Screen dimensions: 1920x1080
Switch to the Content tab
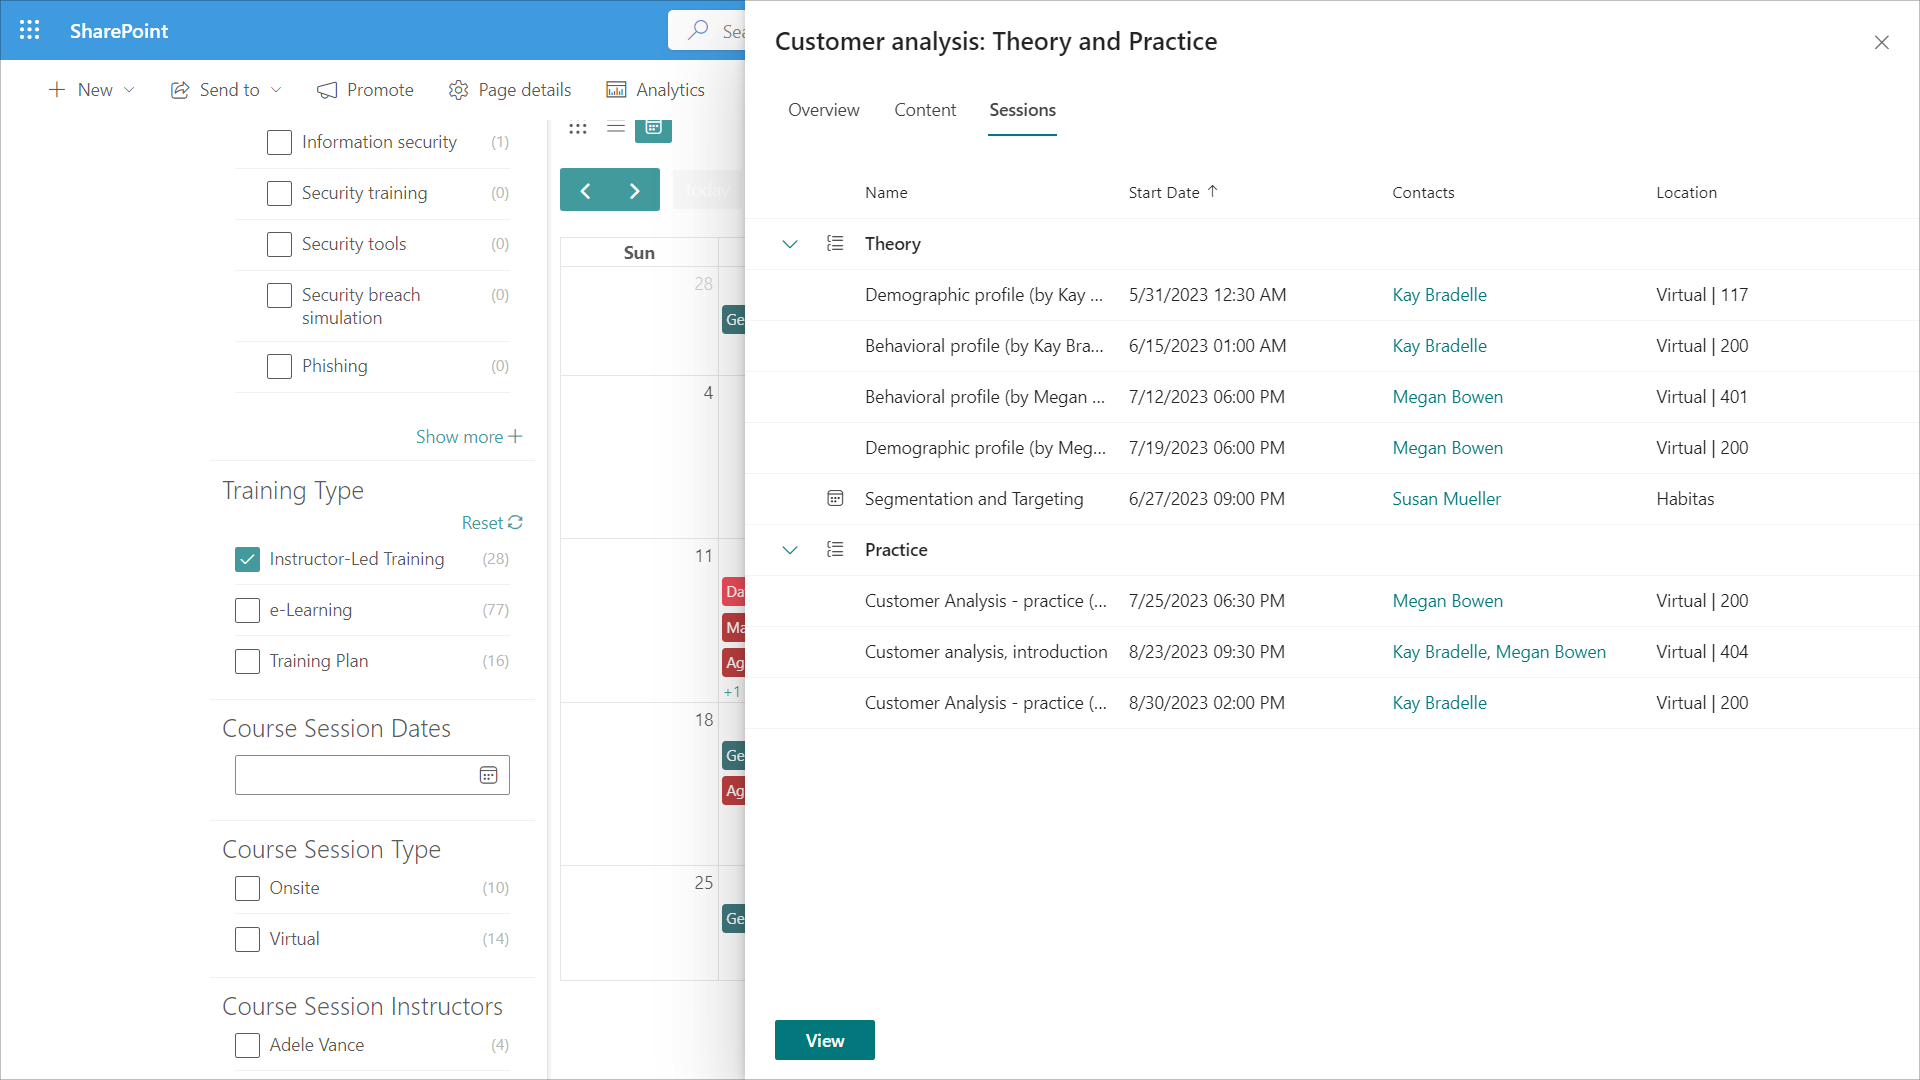click(924, 110)
